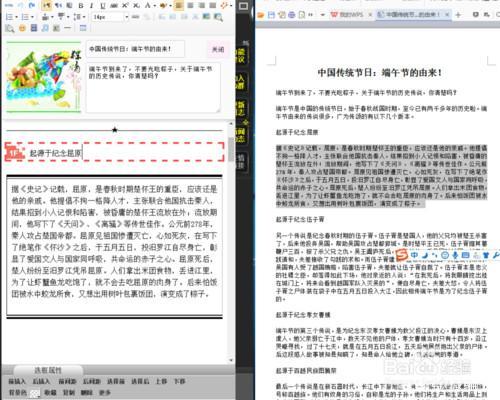500x400 pixels.
Task: Save the document in the WPS toolbar
Action: pos(271,15)
